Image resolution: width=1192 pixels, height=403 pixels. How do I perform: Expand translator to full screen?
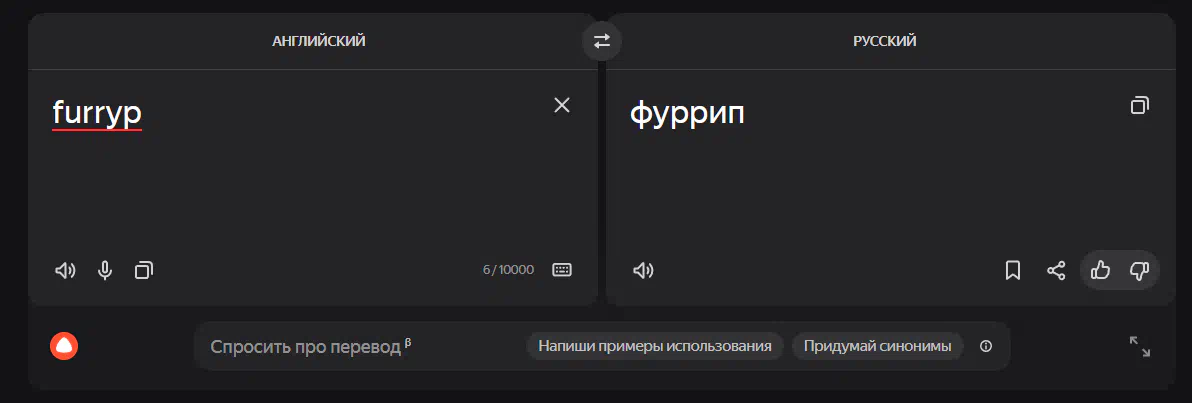(x=1140, y=347)
